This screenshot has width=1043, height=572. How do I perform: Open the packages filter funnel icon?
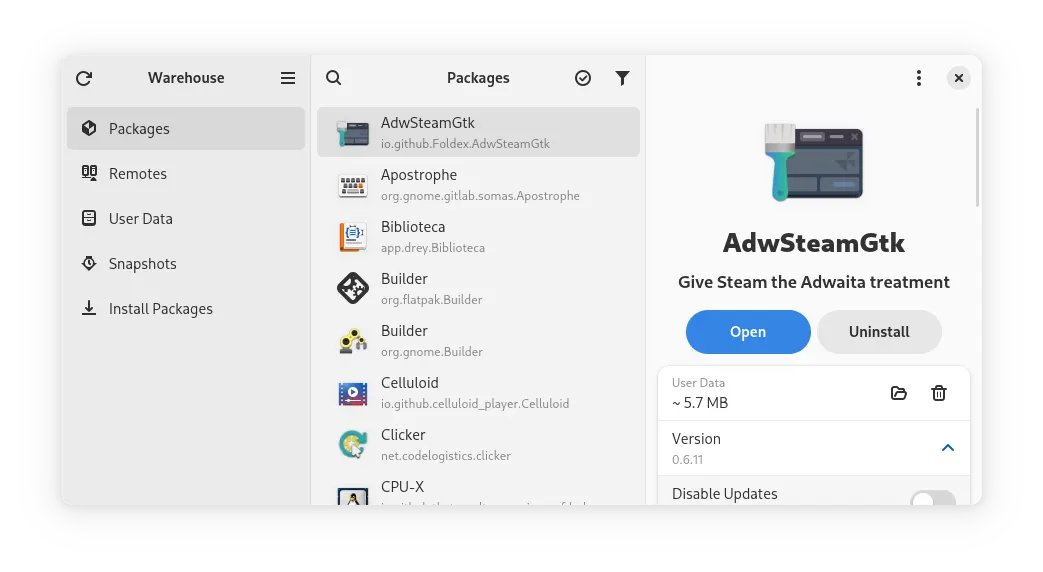(622, 78)
